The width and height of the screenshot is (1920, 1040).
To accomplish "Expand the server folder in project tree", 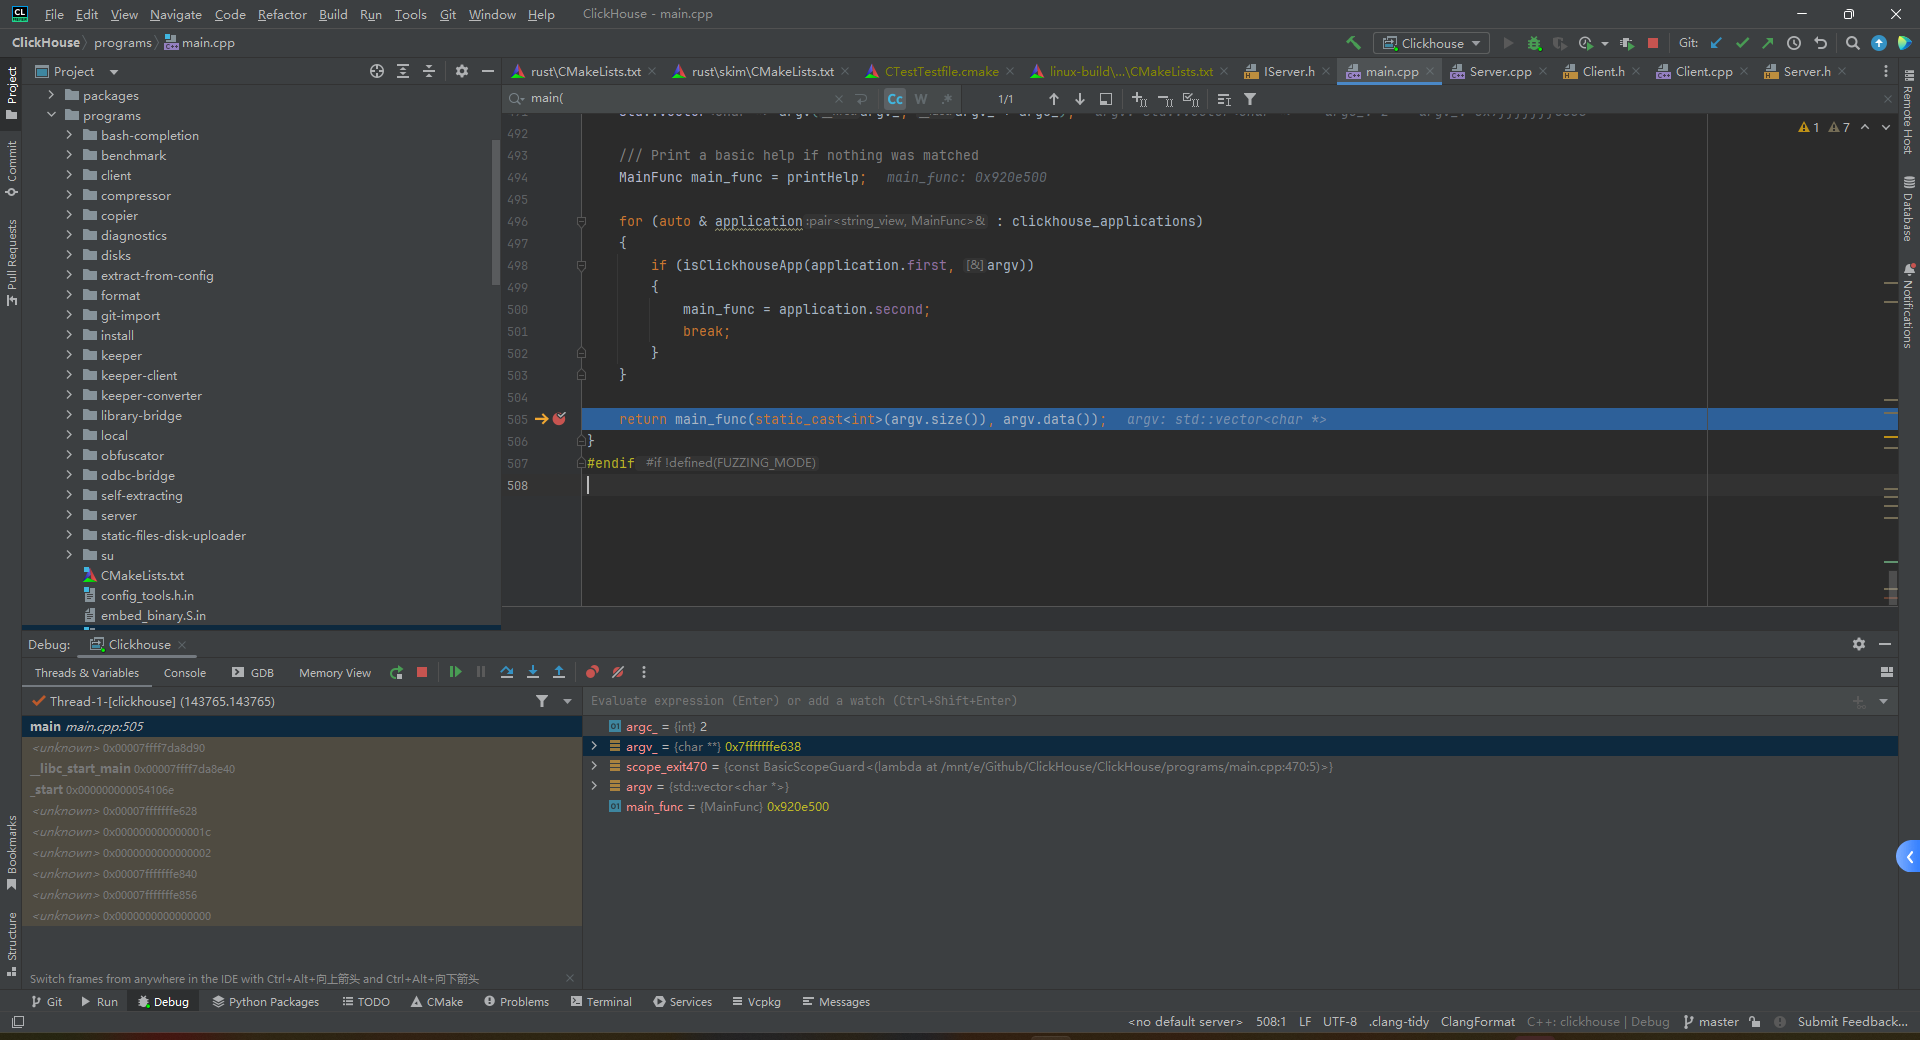I will click(x=69, y=515).
